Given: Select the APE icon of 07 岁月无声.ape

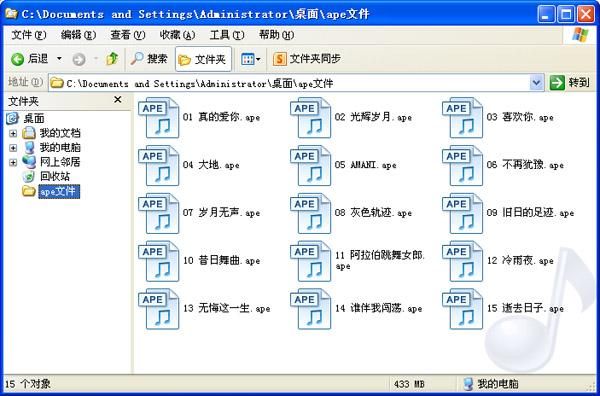Looking at the screenshot, I should coord(158,213).
